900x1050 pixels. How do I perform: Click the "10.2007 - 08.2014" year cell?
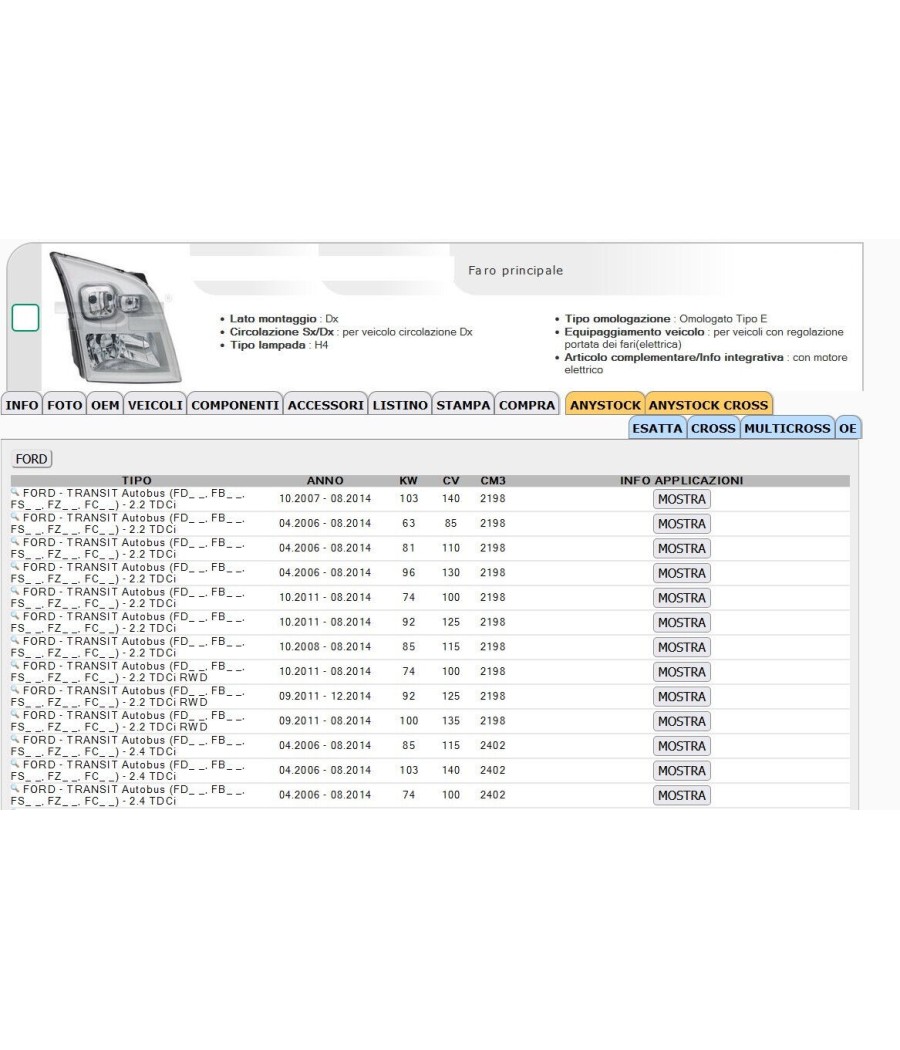point(325,499)
